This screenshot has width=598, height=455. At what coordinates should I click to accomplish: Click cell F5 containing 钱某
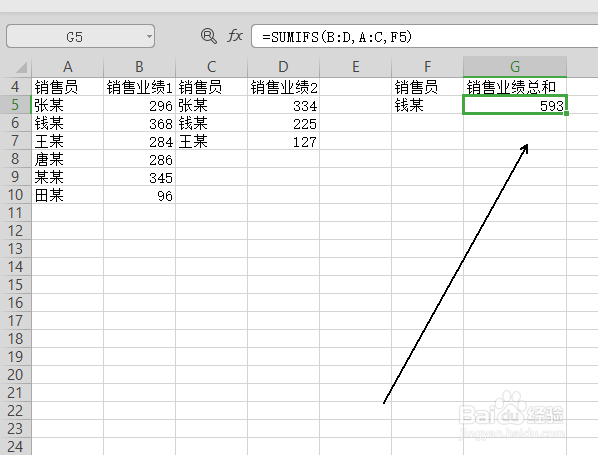pyautogui.click(x=428, y=105)
